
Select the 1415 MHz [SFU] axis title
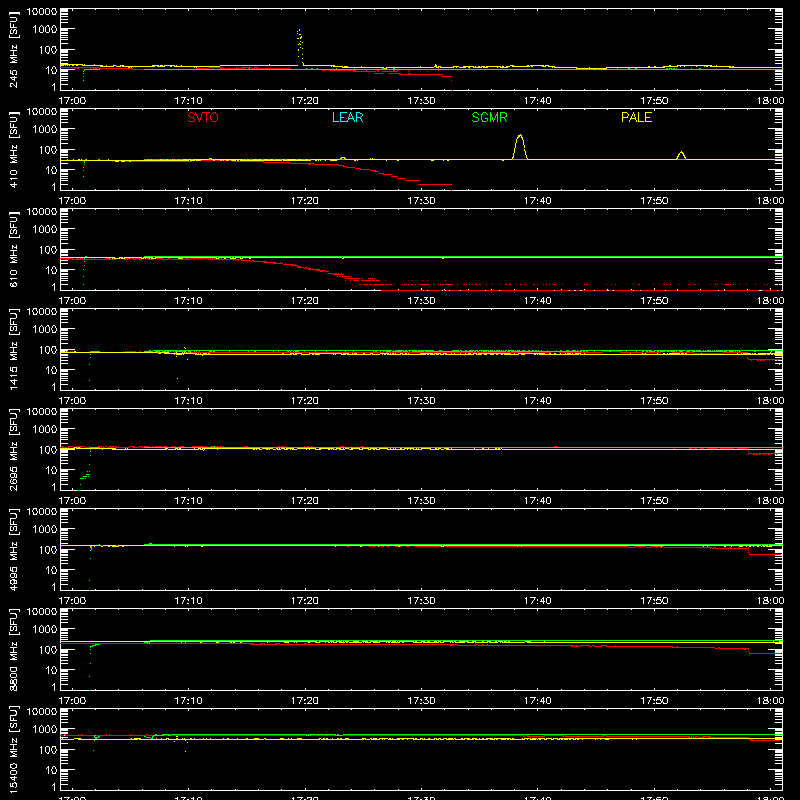[x=14, y=350]
